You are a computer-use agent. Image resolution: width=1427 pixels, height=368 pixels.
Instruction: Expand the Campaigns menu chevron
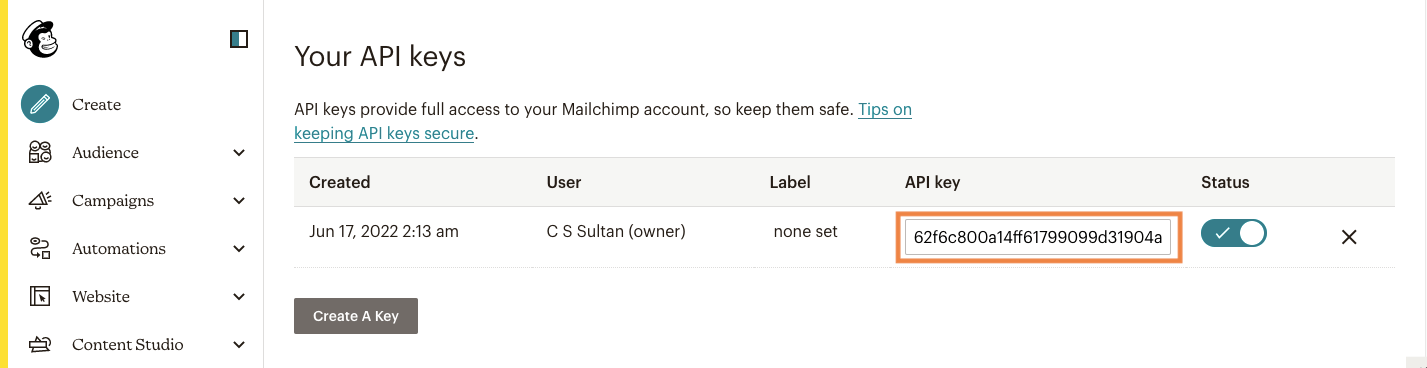tap(239, 201)
